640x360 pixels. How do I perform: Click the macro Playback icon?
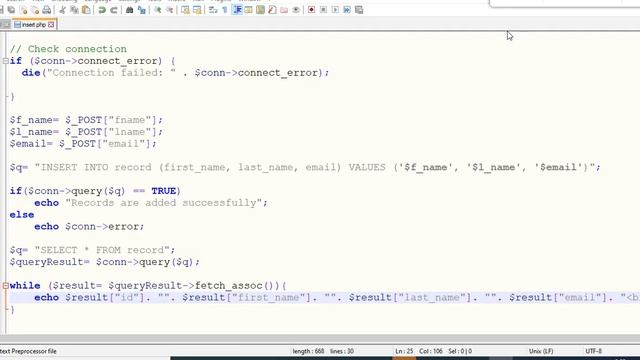(x=335, y=10)
